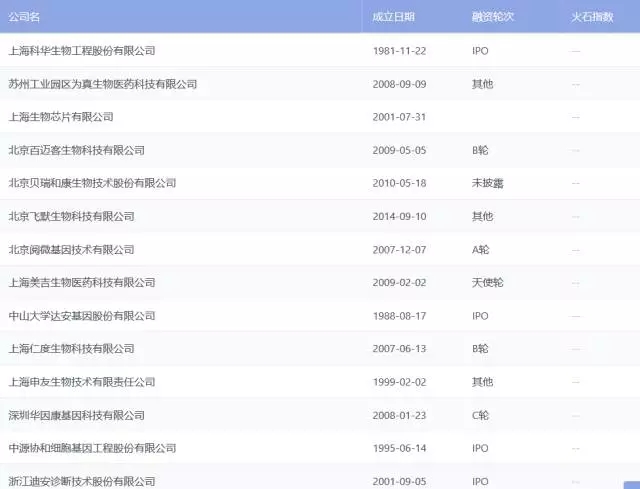Click 其他 in the 北京飞默 row
This screenshot has height=489, width=640.
coord(482,216)
